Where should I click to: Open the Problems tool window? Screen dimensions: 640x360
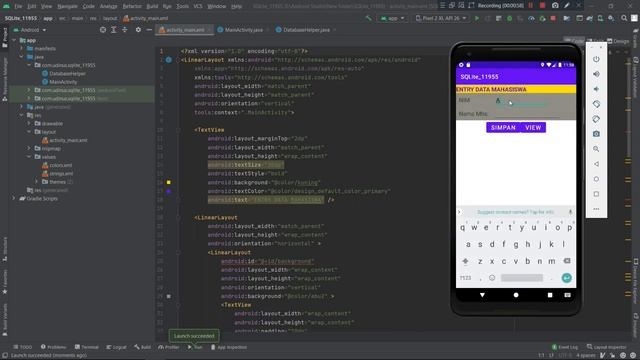point(53,347)
